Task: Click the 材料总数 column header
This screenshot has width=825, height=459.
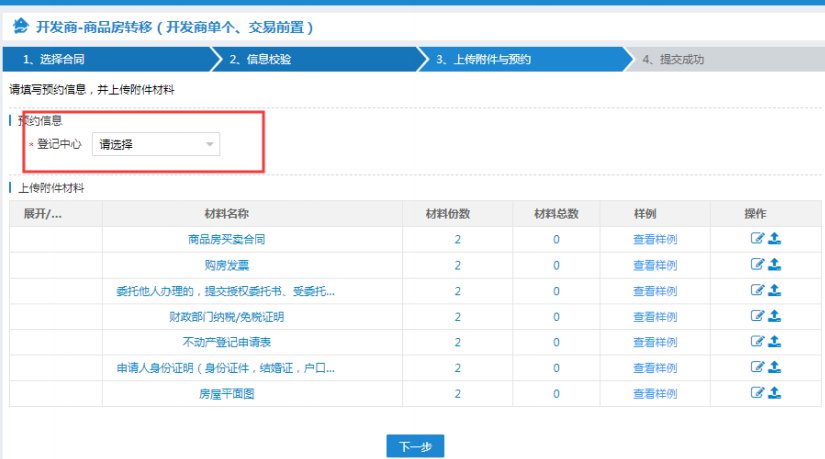Action: (x=556, y=214)
